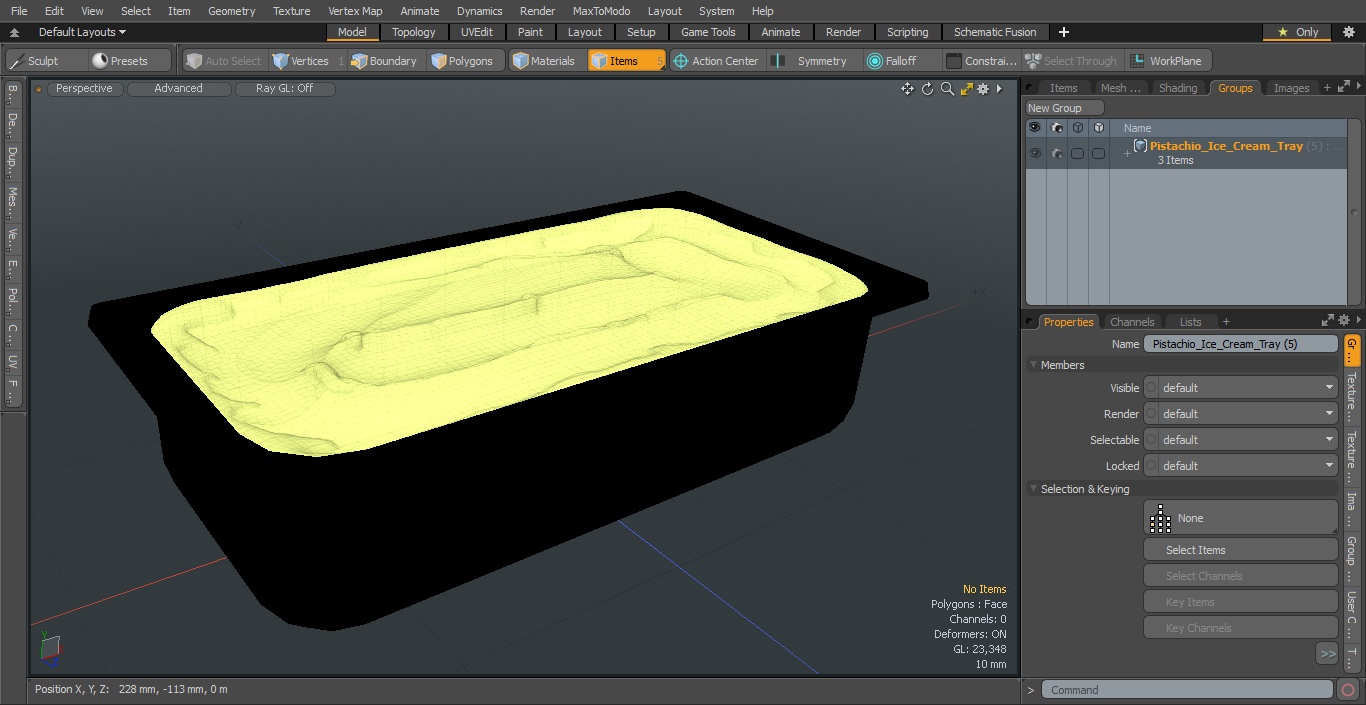The width and height of the screenshot is (1366, 705).
Task: Open the layout settings gear at top right
Action: pos(1348,32)
